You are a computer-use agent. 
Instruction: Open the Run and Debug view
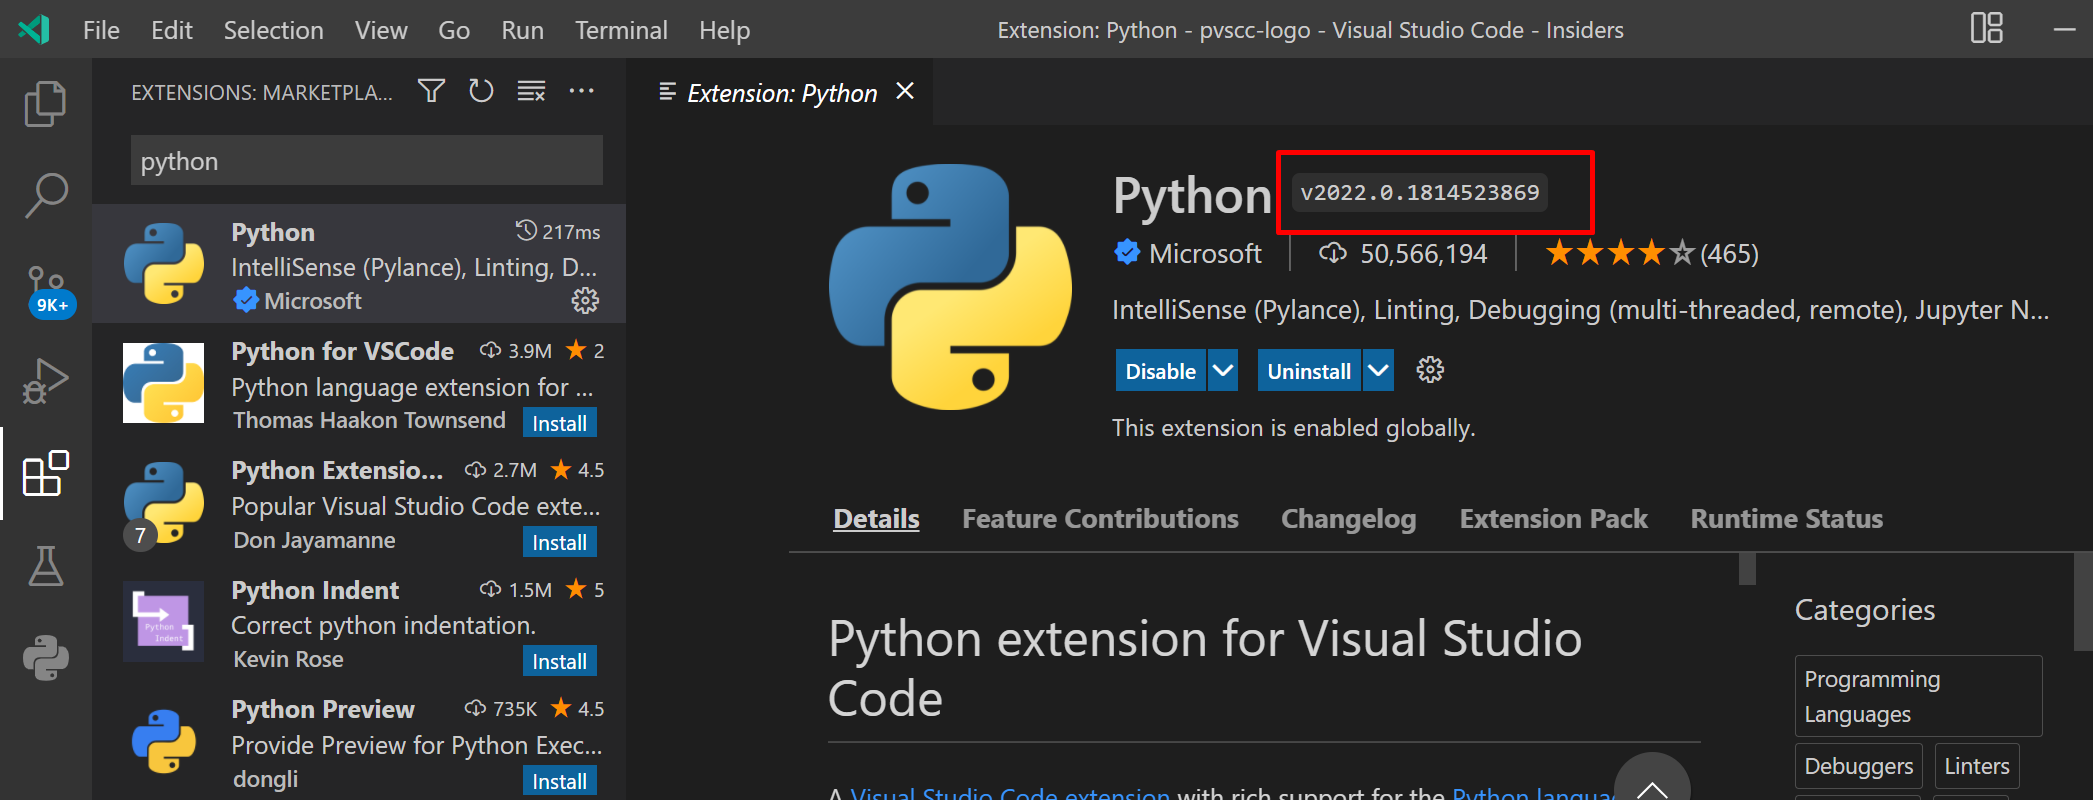(45, 381)
